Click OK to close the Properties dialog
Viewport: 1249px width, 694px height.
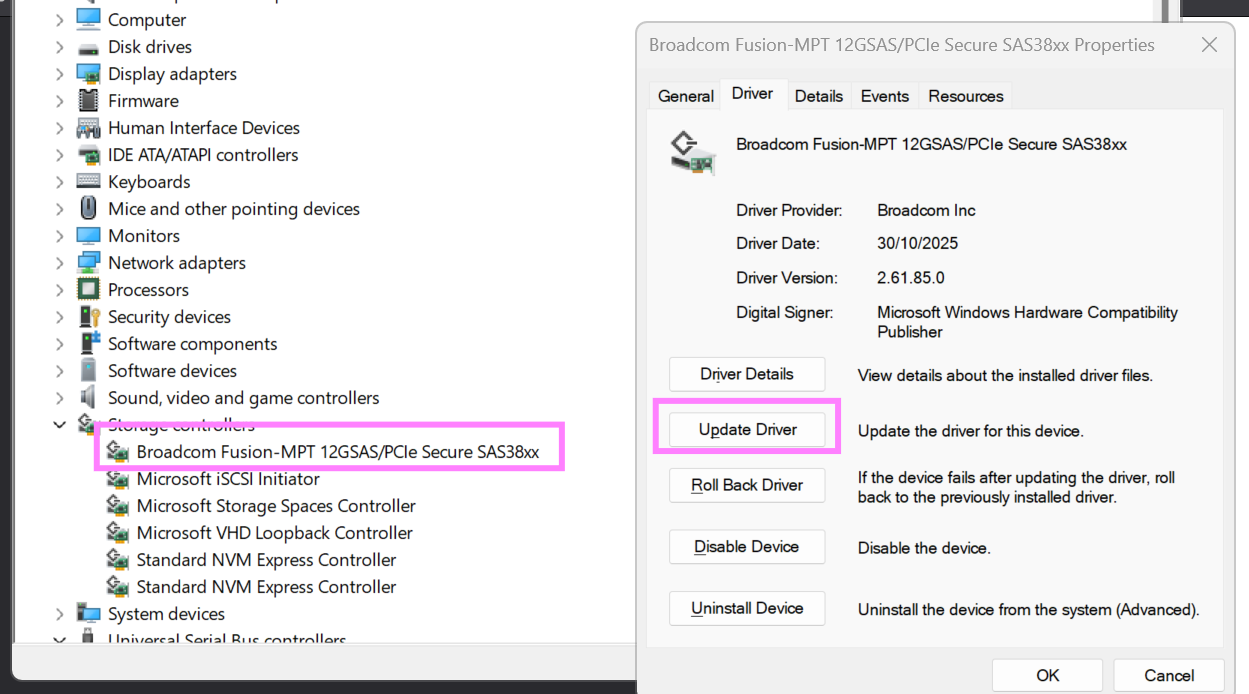click(x=1046, y=675)
